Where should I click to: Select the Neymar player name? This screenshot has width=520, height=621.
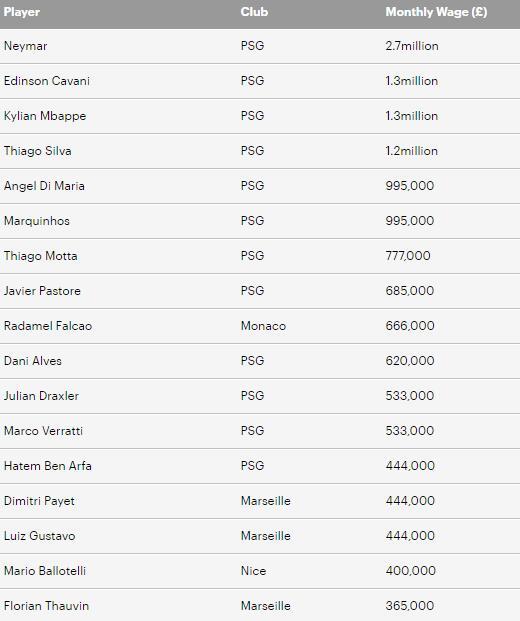point(26,46)
